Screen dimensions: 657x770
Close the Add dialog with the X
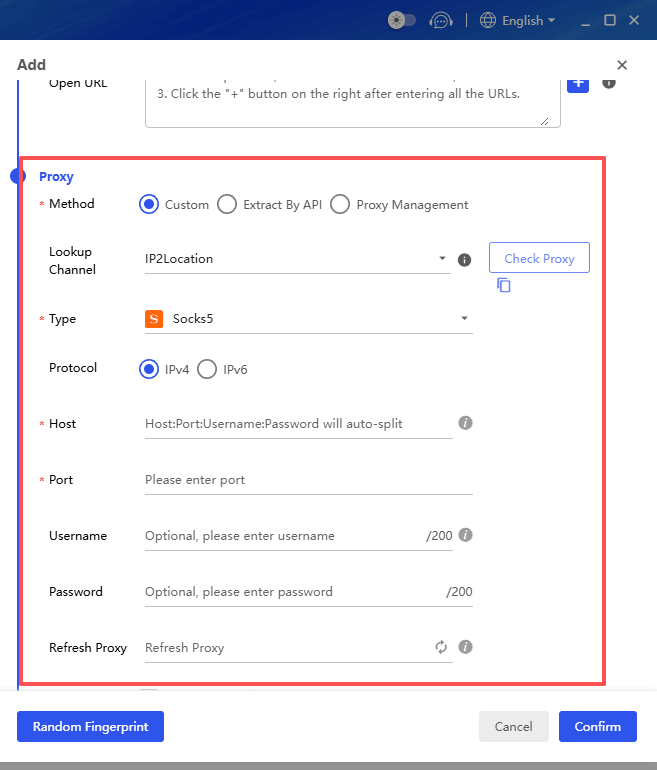622,65
